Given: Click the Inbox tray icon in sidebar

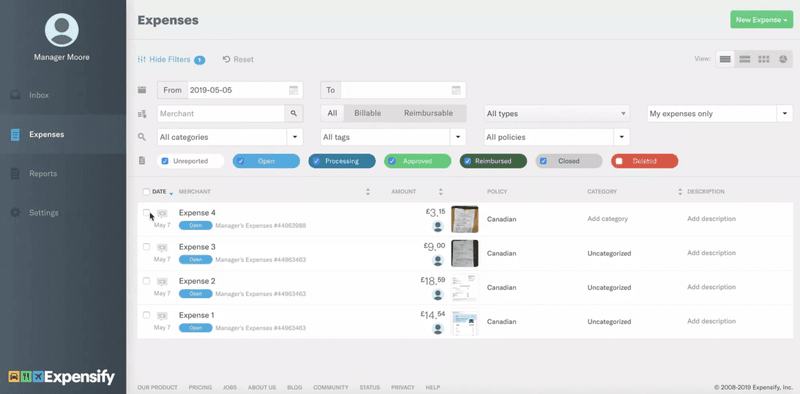Looking at the screenshot, I should pos(15,95).
